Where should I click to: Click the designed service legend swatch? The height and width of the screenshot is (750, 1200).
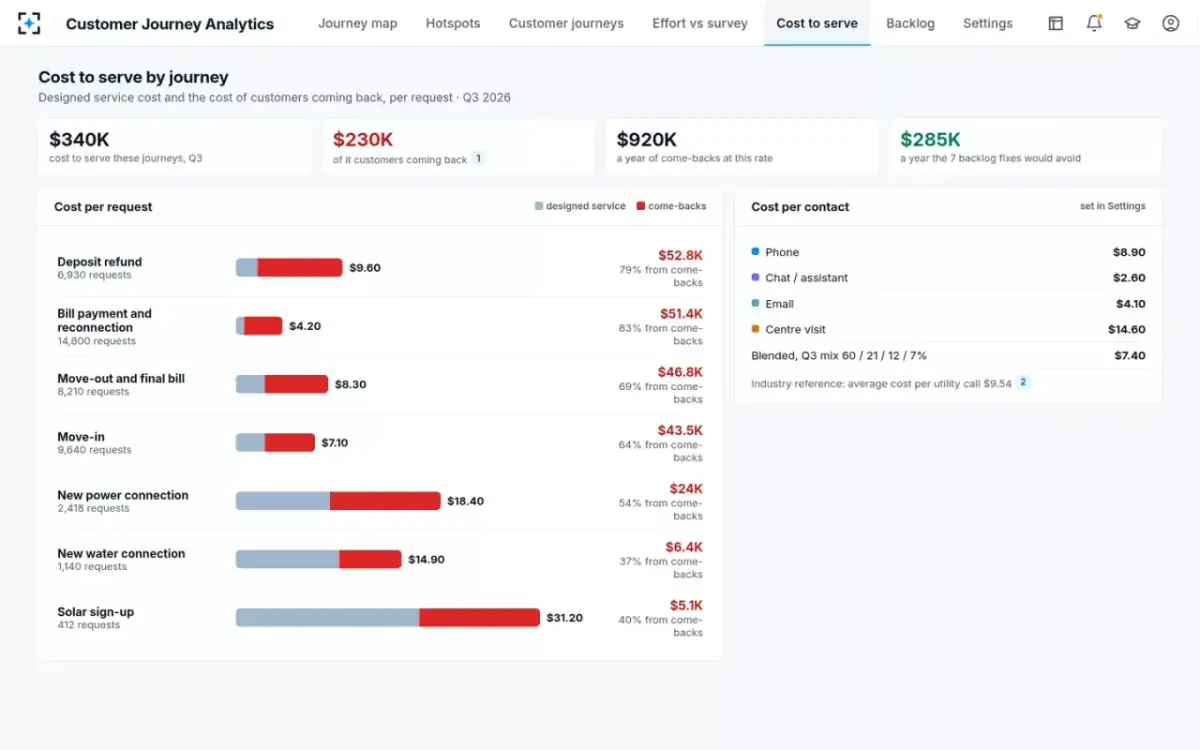pyautogui.click(x=539, y=206)
